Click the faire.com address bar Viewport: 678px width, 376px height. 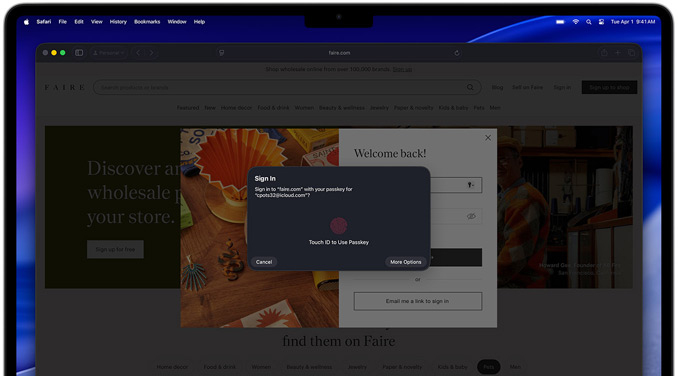click(x=339, y=53)
